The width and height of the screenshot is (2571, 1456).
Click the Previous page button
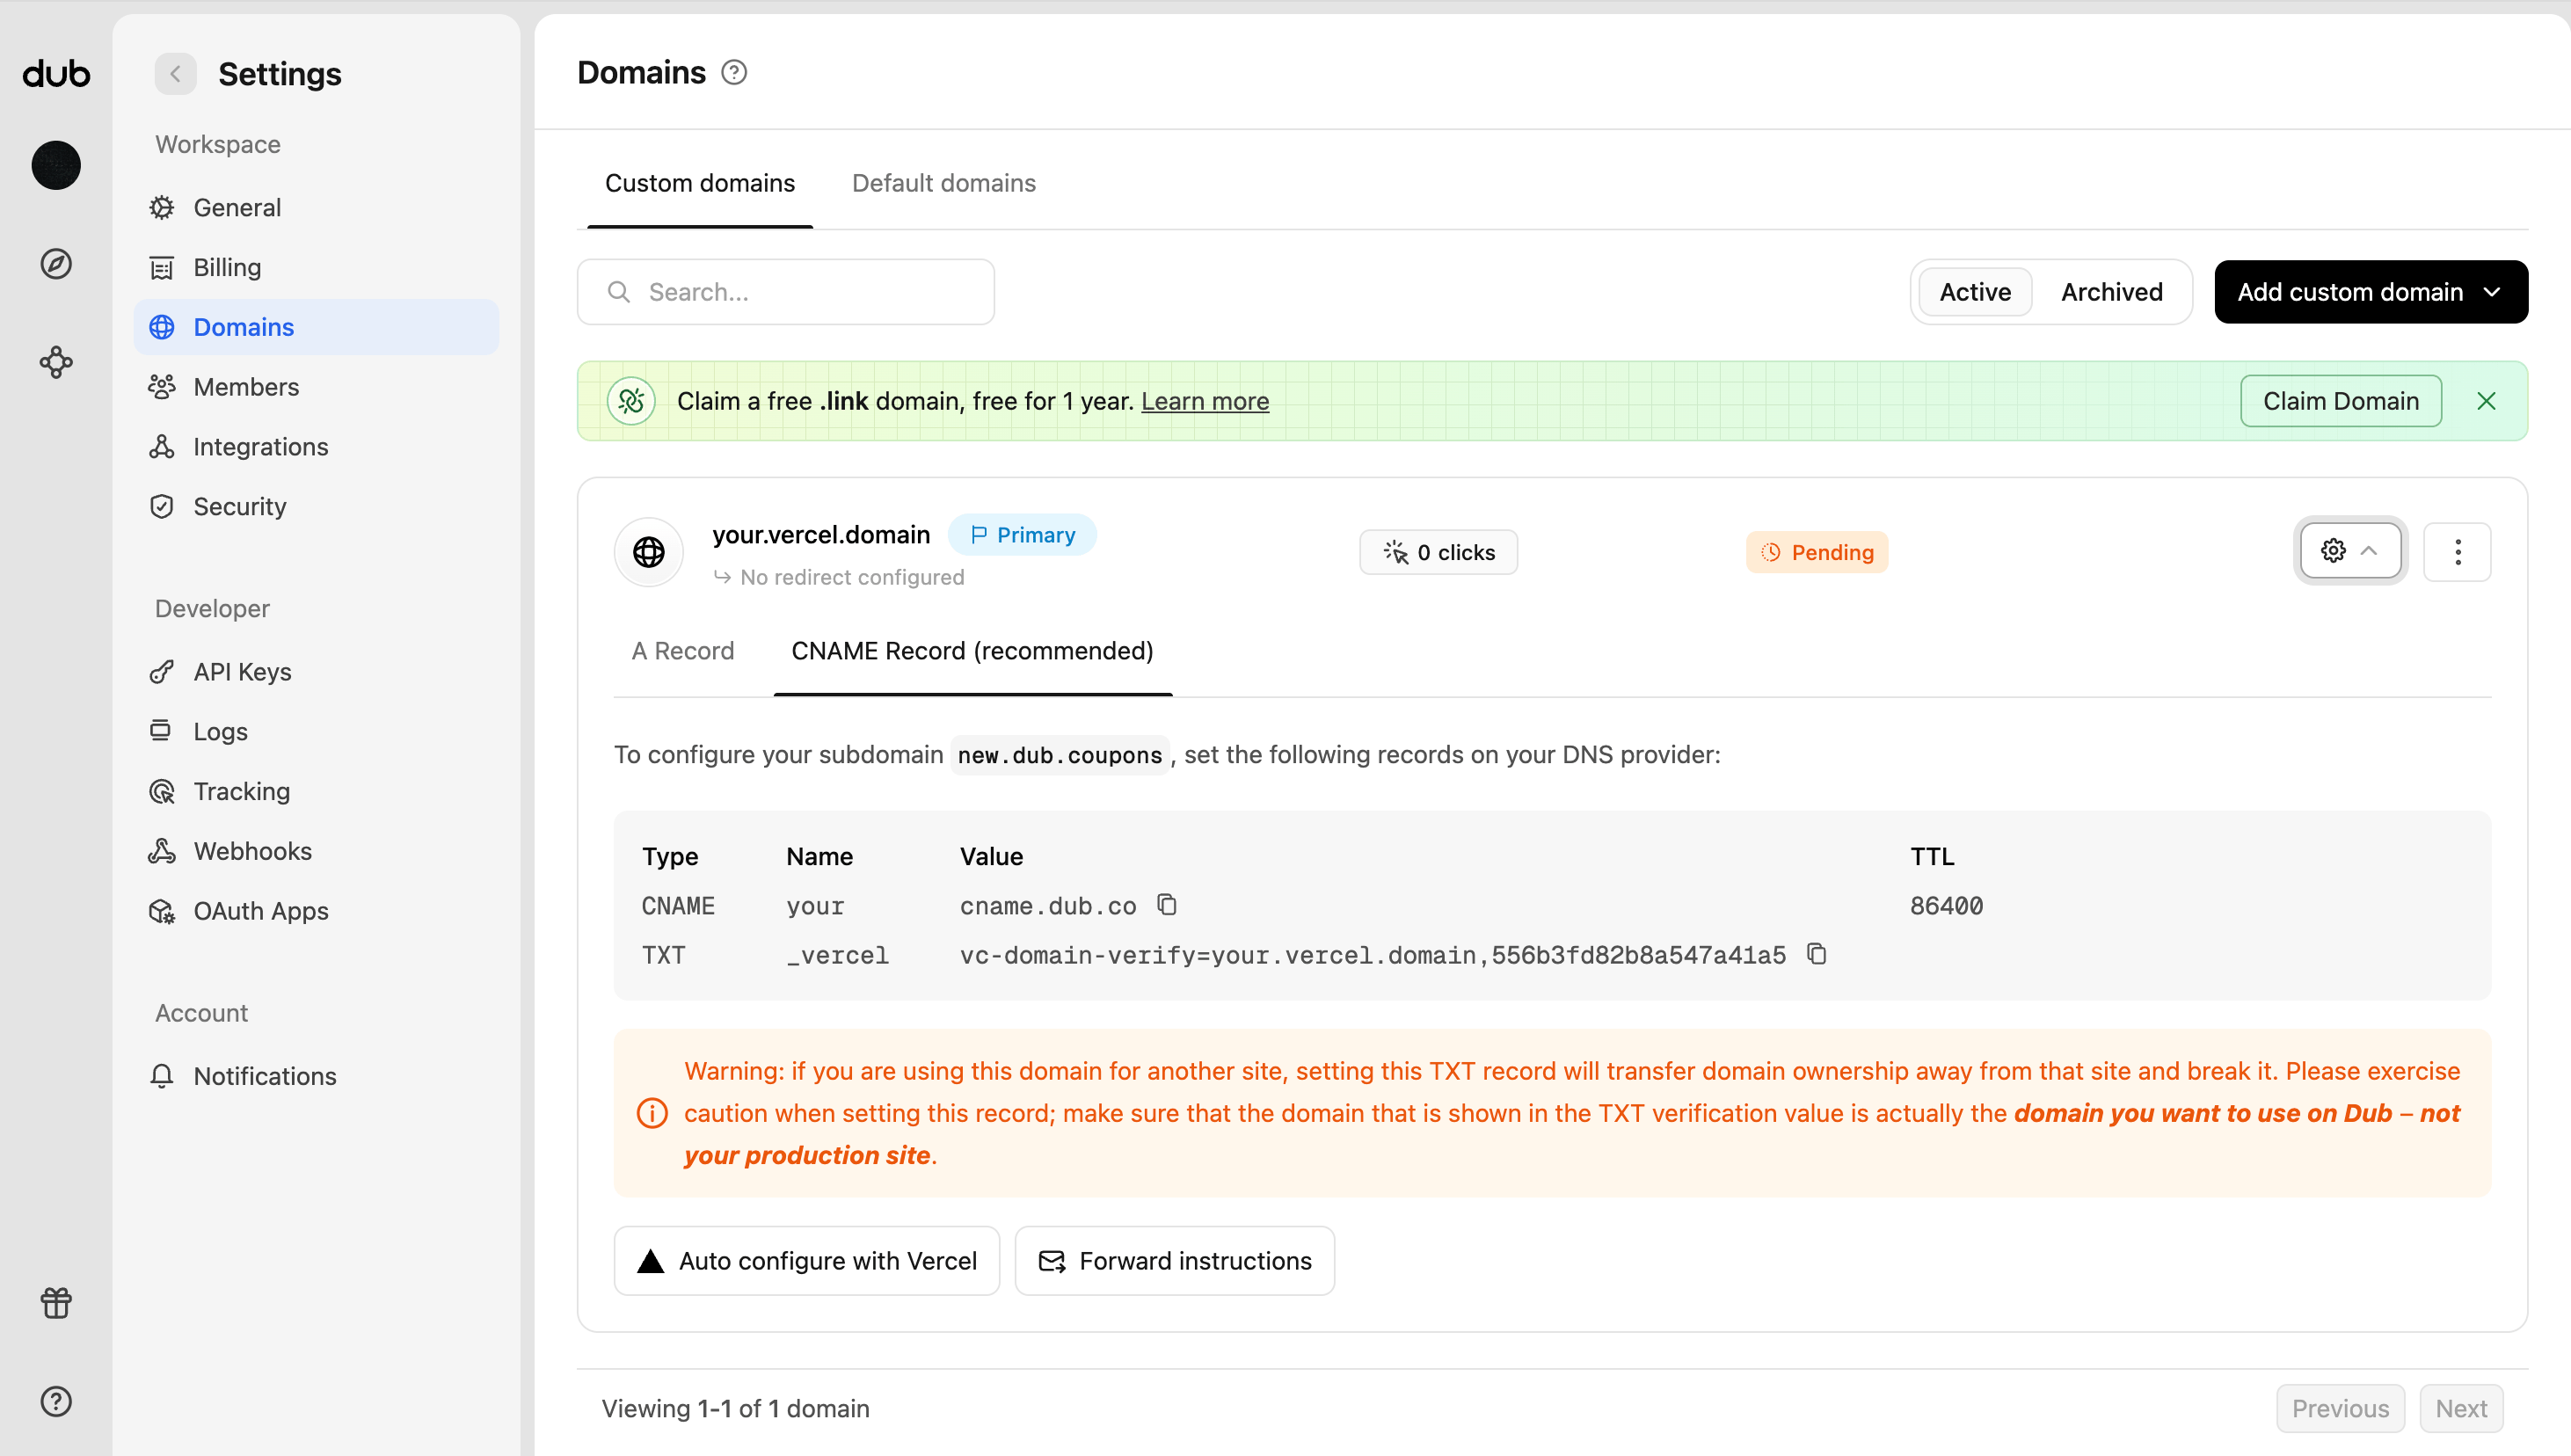click(2340, 1408)
